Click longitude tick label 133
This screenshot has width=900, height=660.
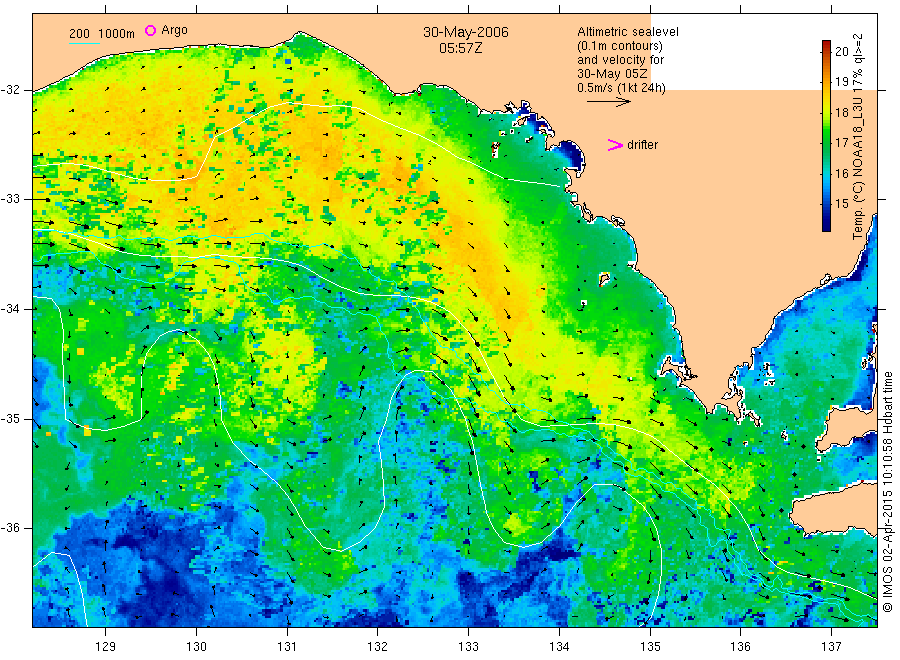(468, 646)
